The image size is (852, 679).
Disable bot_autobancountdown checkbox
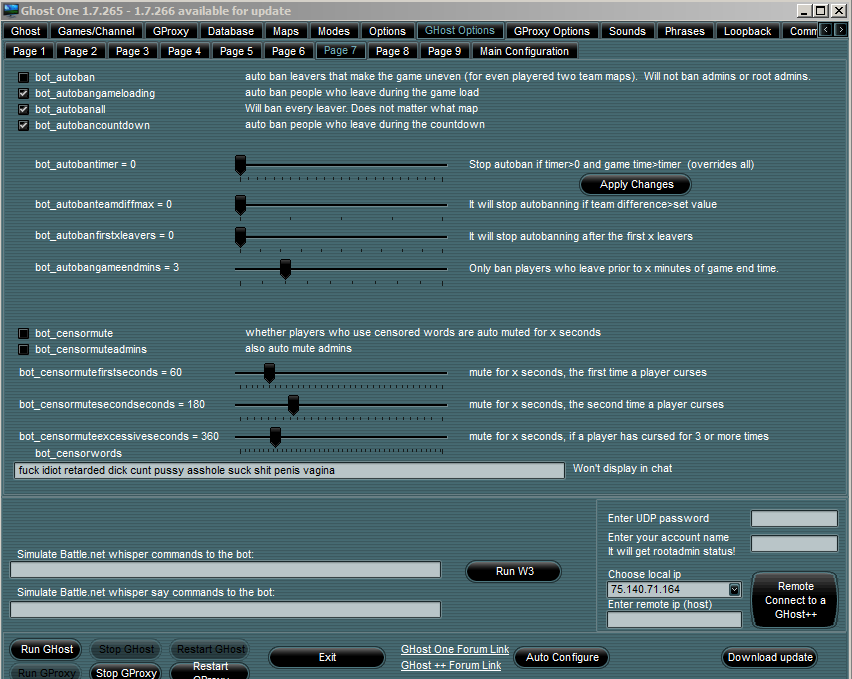23,125
